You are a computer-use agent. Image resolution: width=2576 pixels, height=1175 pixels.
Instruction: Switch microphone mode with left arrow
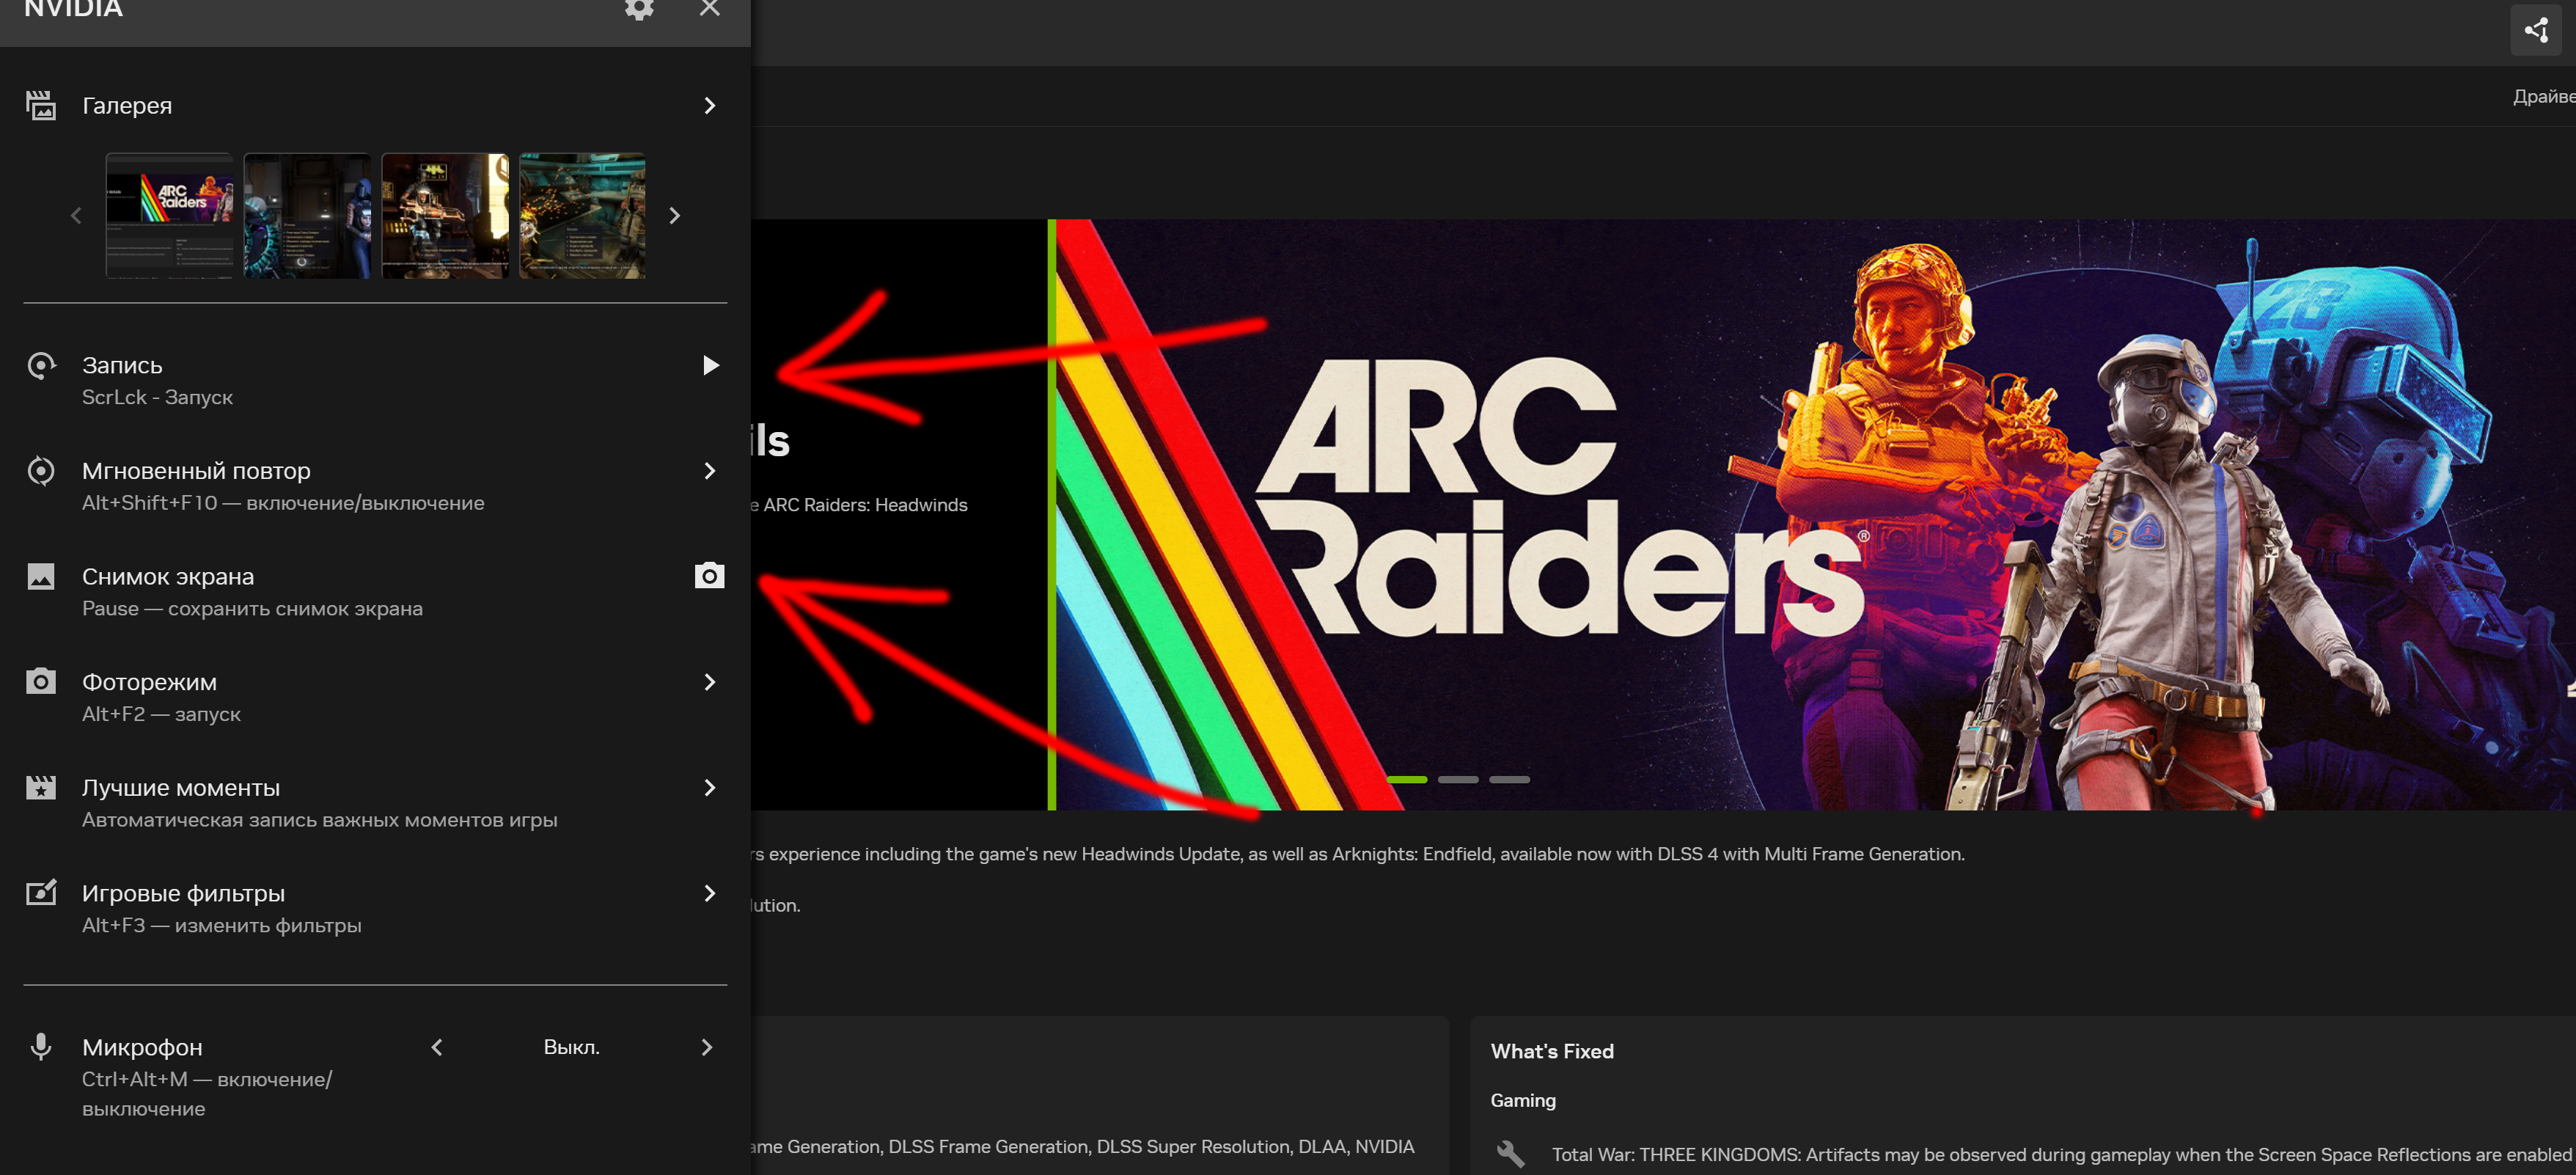tap(437, 1047)
